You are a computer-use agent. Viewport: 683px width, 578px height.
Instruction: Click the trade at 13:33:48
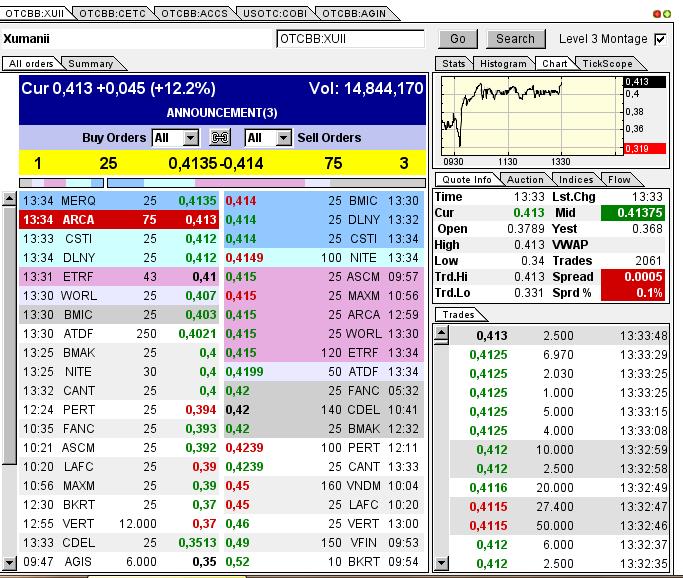coord(559,336)
